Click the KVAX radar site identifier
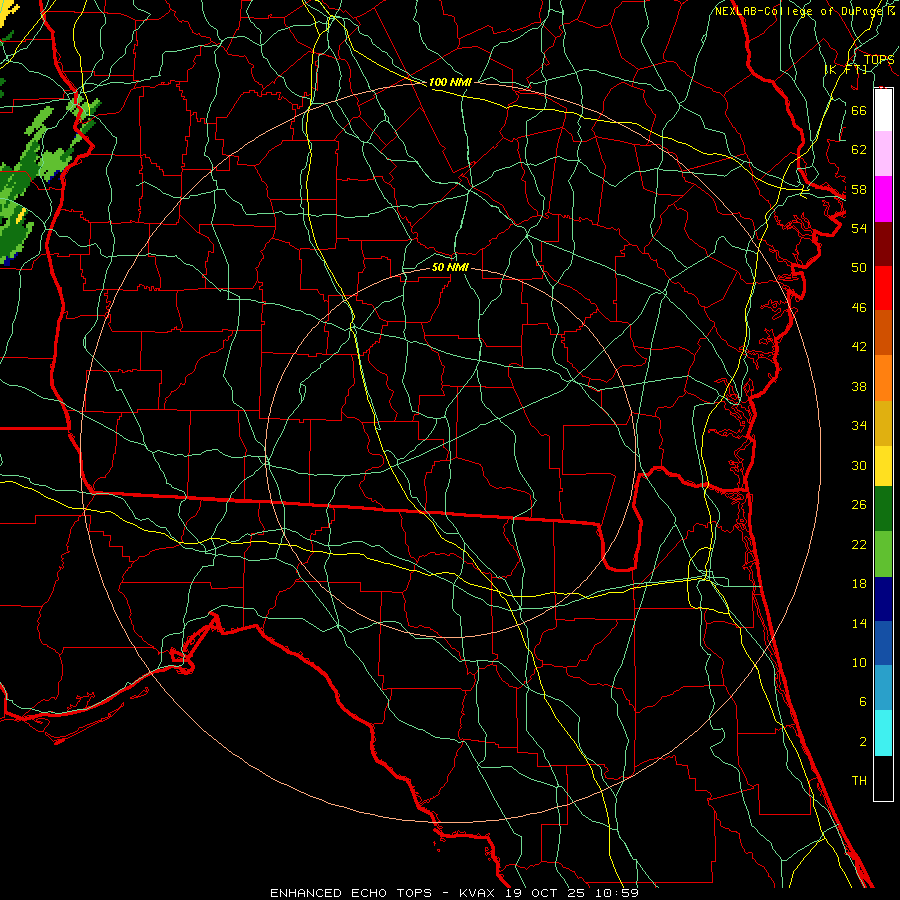Image resolution: width=900 pixels, height=900 pixels. click(476, 893)
